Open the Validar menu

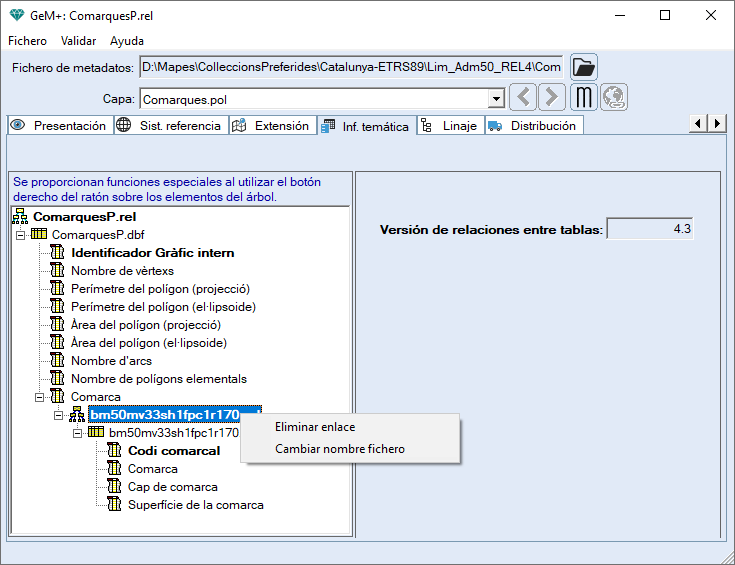78,41
